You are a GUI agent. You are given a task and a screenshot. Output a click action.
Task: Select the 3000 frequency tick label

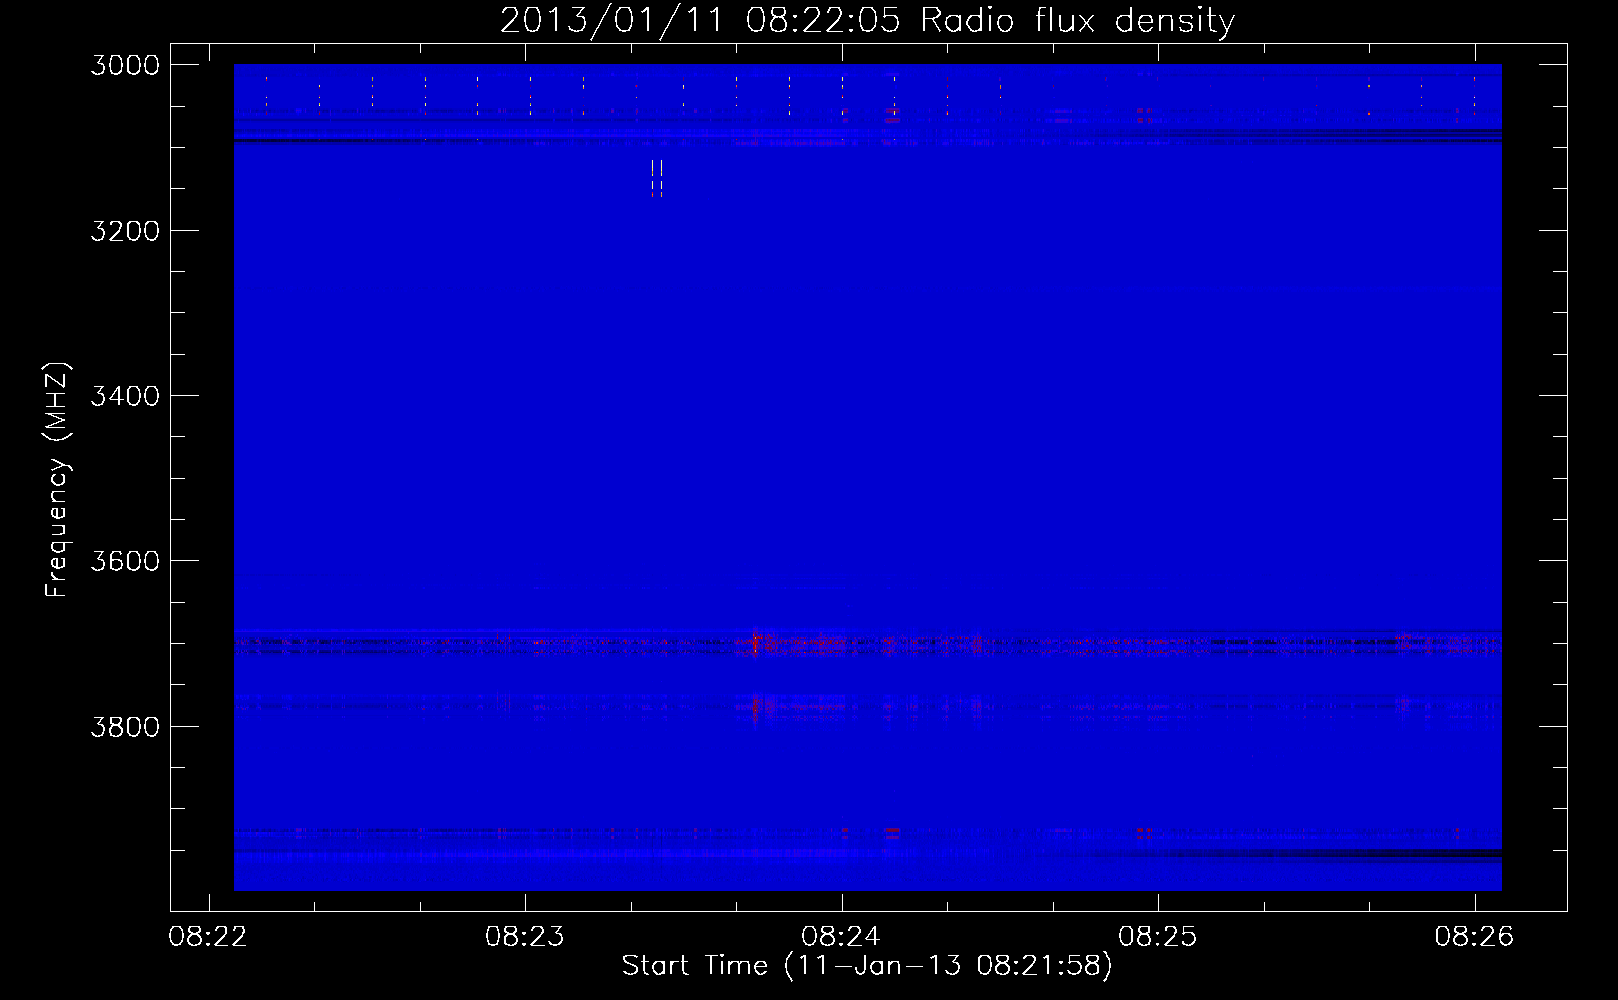click(x=125, y=65)
